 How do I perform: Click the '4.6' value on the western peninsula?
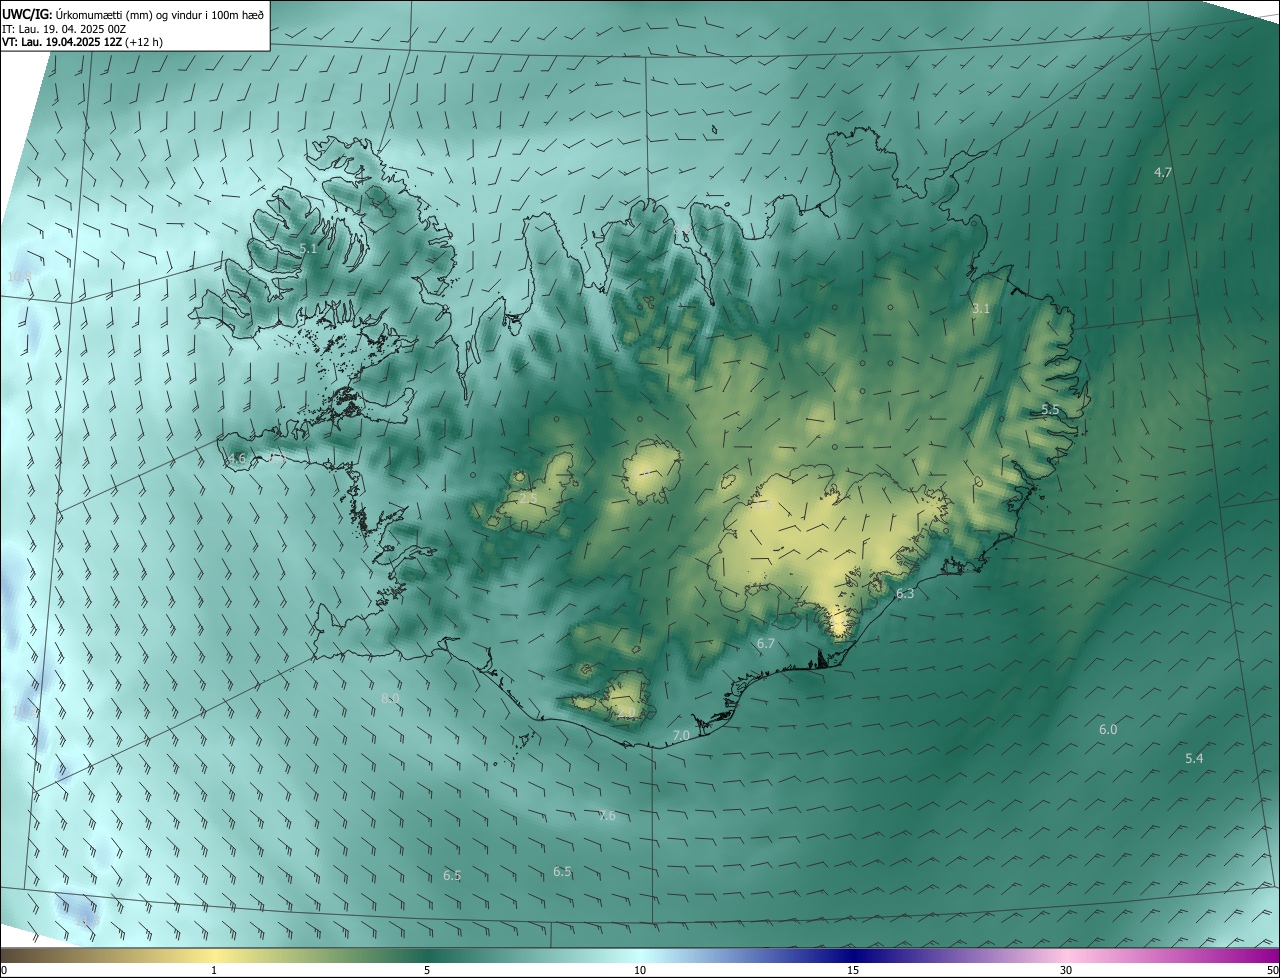[x=237, y=459]
